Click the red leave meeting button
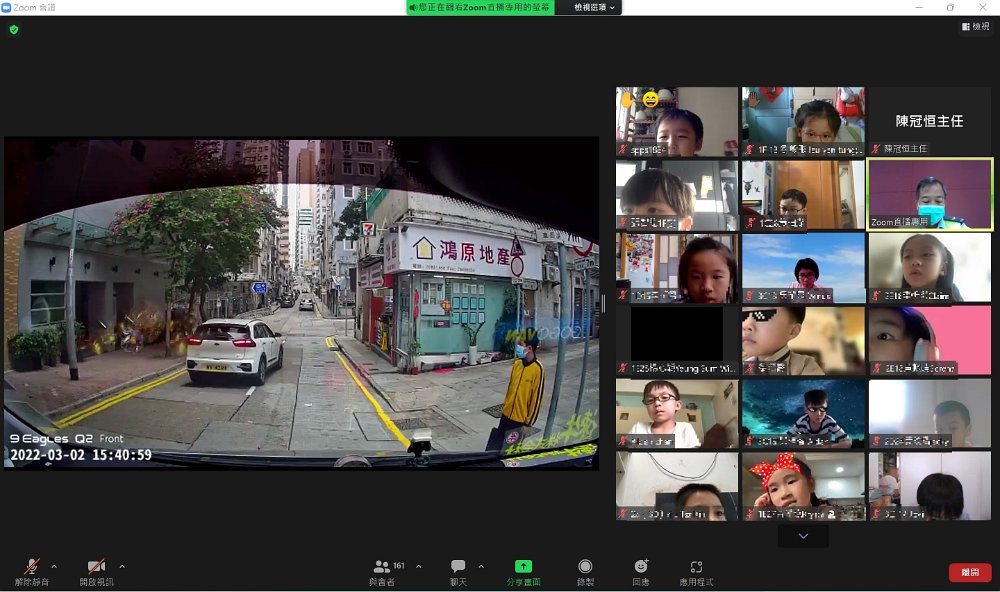The height and width of the screenshot is (592, 1000). (969, 572)
